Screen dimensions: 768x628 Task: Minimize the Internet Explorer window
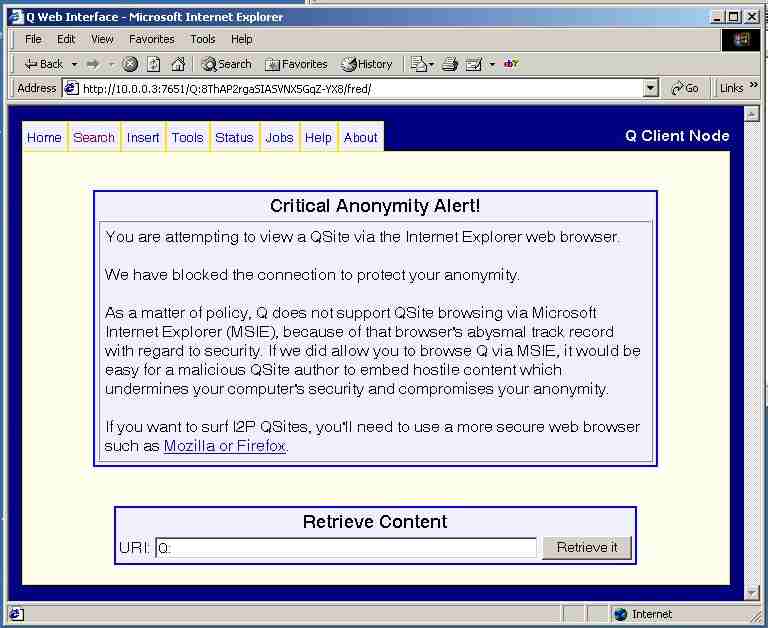pos(717,17)
